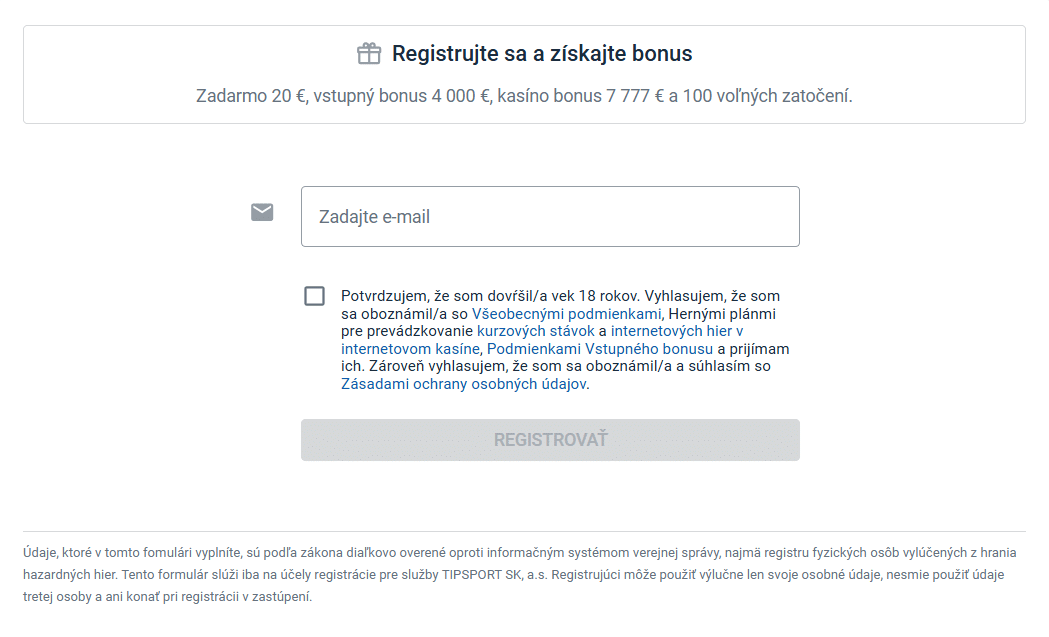
Task: Open the "Podmienkami Vstupného bonusu" link
Action: coord(600,349)
